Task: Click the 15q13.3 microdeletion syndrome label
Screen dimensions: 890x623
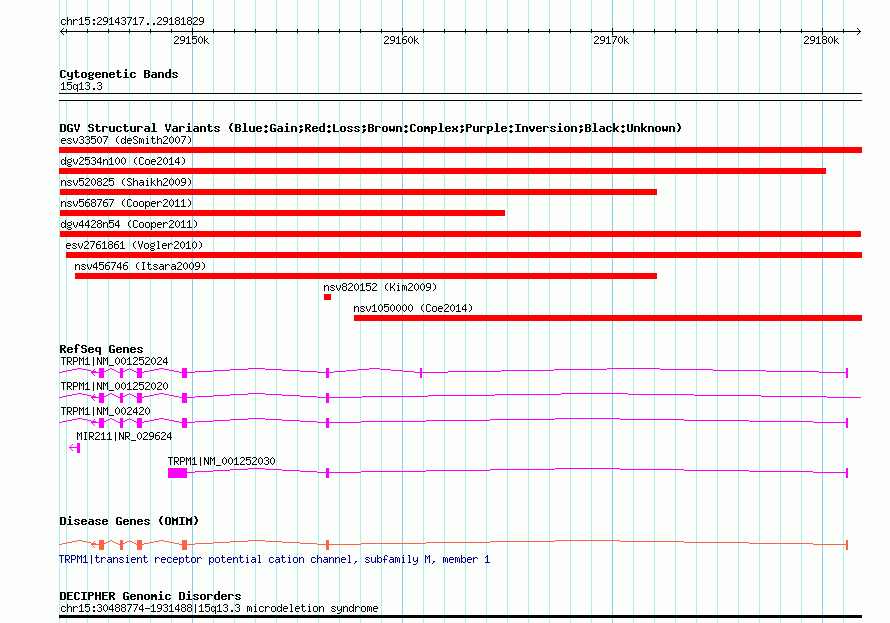Action: [x=219, y=608]
